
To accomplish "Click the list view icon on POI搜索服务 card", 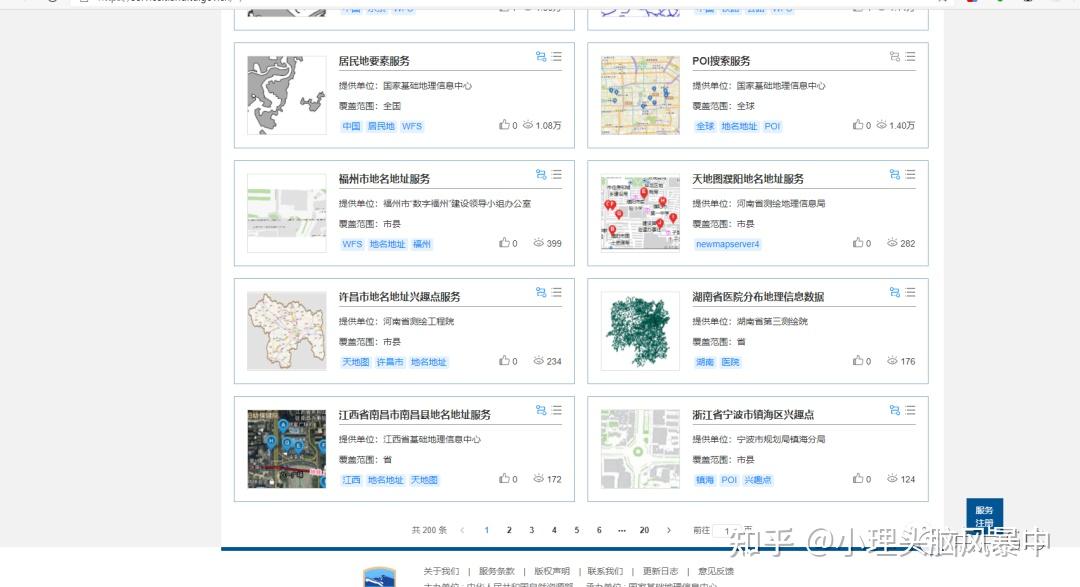I will coord(910,57).
